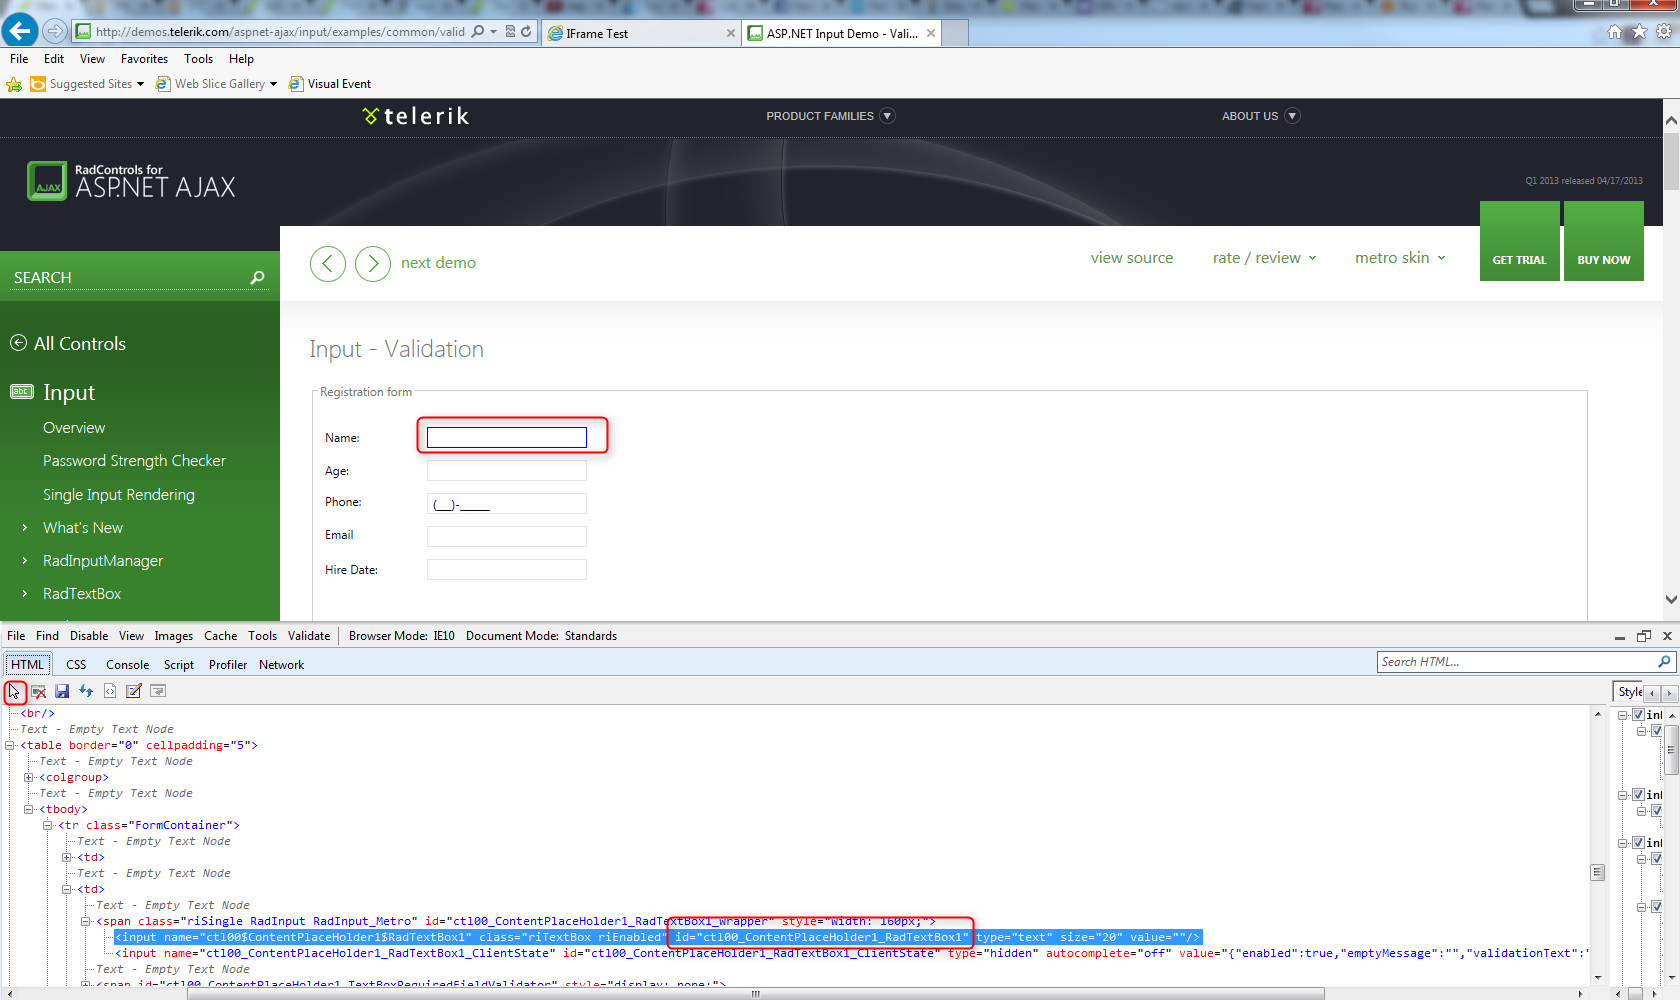Click the address bar search magnifier icon
1680x1000 pixels.
click(x=478, y=32)
